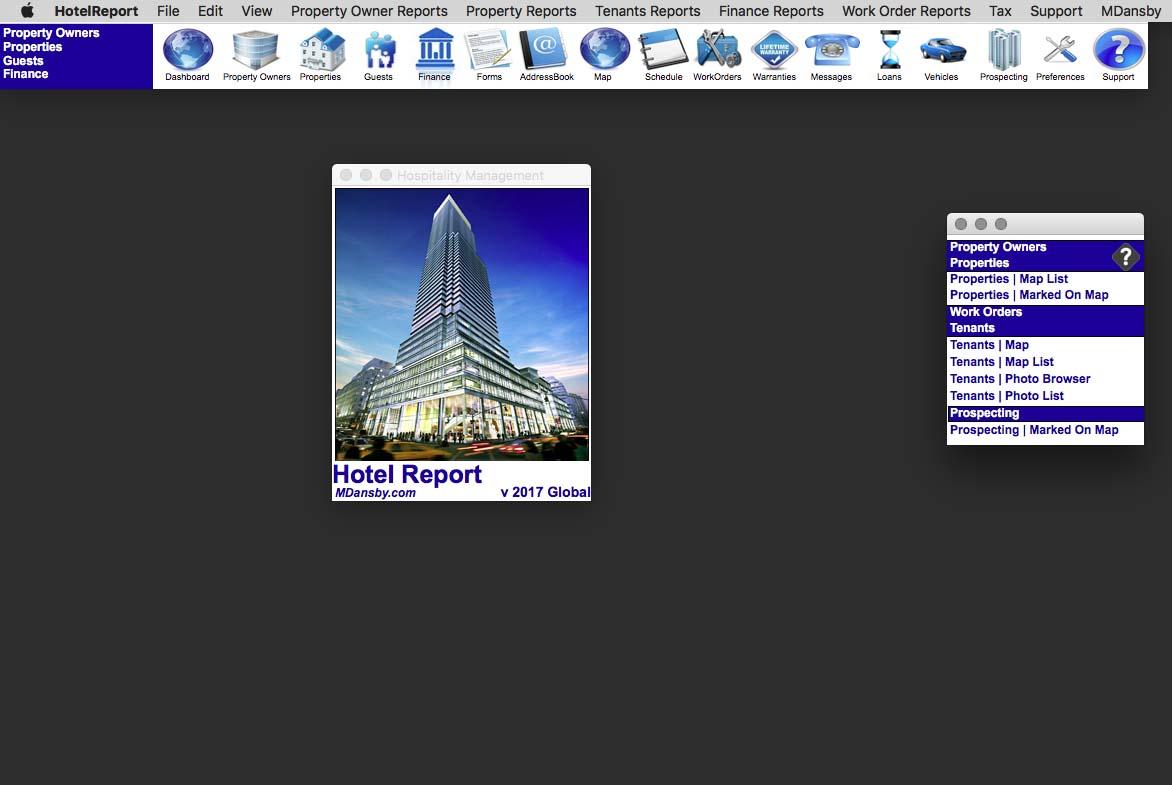
Task: Open the Support menu in the menu bar
Action: coord(1055,11)
